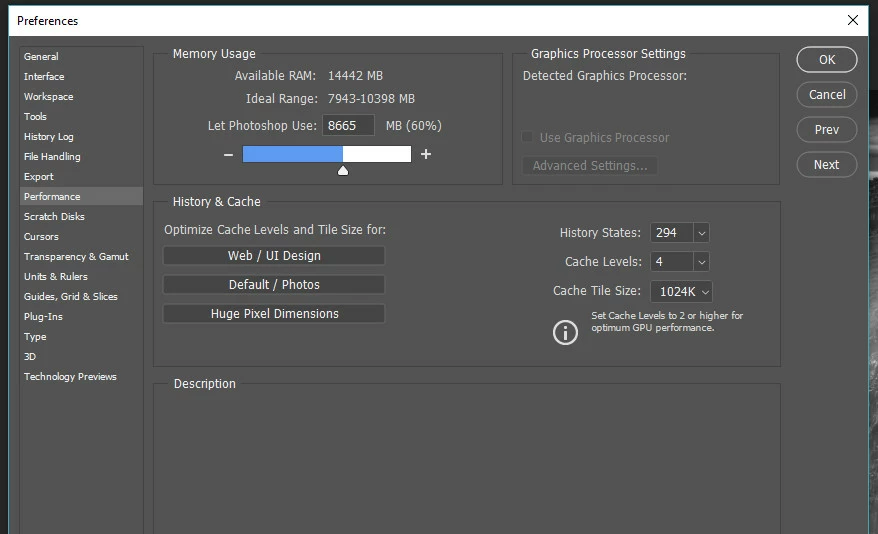878x534 pixels.
Task: Click the Prev button
Action: pos(826,130)
